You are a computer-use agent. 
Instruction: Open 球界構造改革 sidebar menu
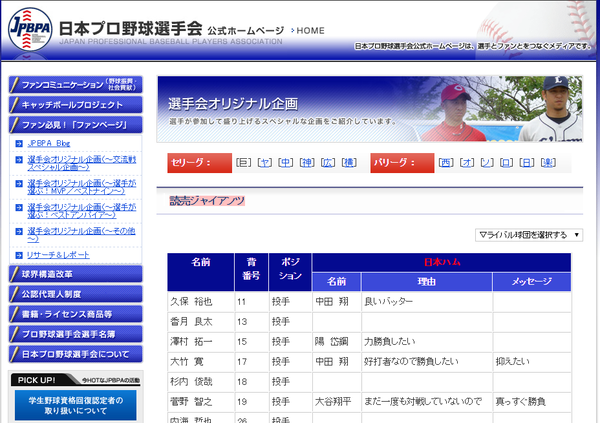(x=76, y=274)
